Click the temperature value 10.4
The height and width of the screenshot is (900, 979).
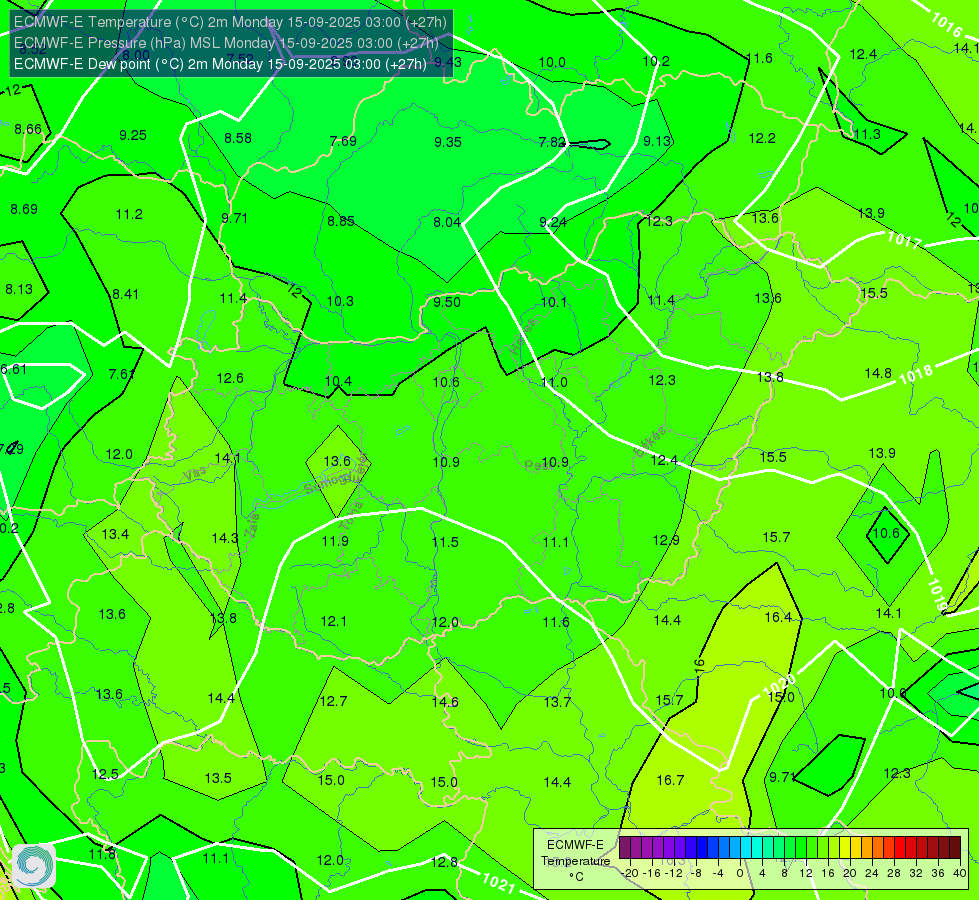(338, 382)
